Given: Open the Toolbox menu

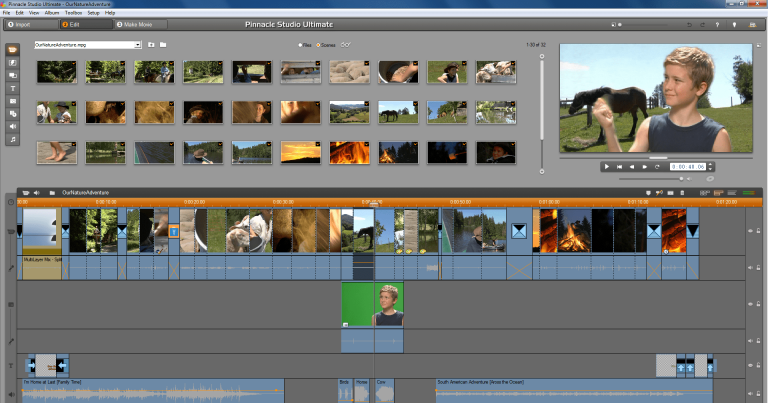Looking at the screenshot, I should tap(73, 13).
